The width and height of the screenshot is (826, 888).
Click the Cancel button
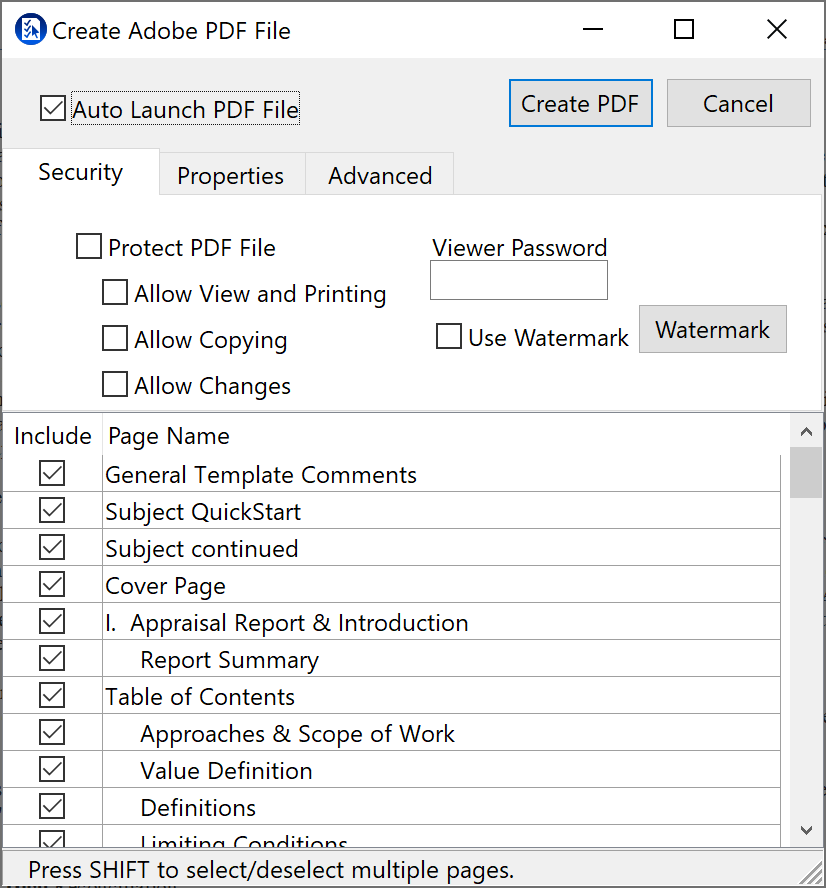click(x=738, y=104)
